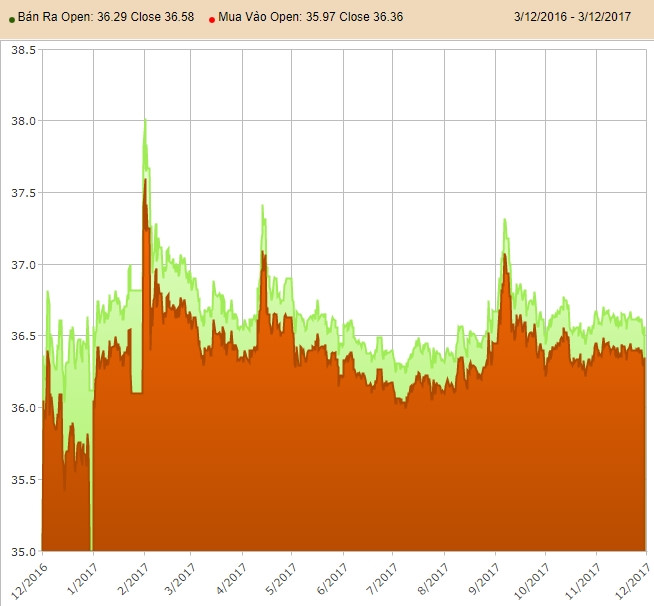Click the 37.0 y-axis label
Screen dimensions: 654x606
21,265
